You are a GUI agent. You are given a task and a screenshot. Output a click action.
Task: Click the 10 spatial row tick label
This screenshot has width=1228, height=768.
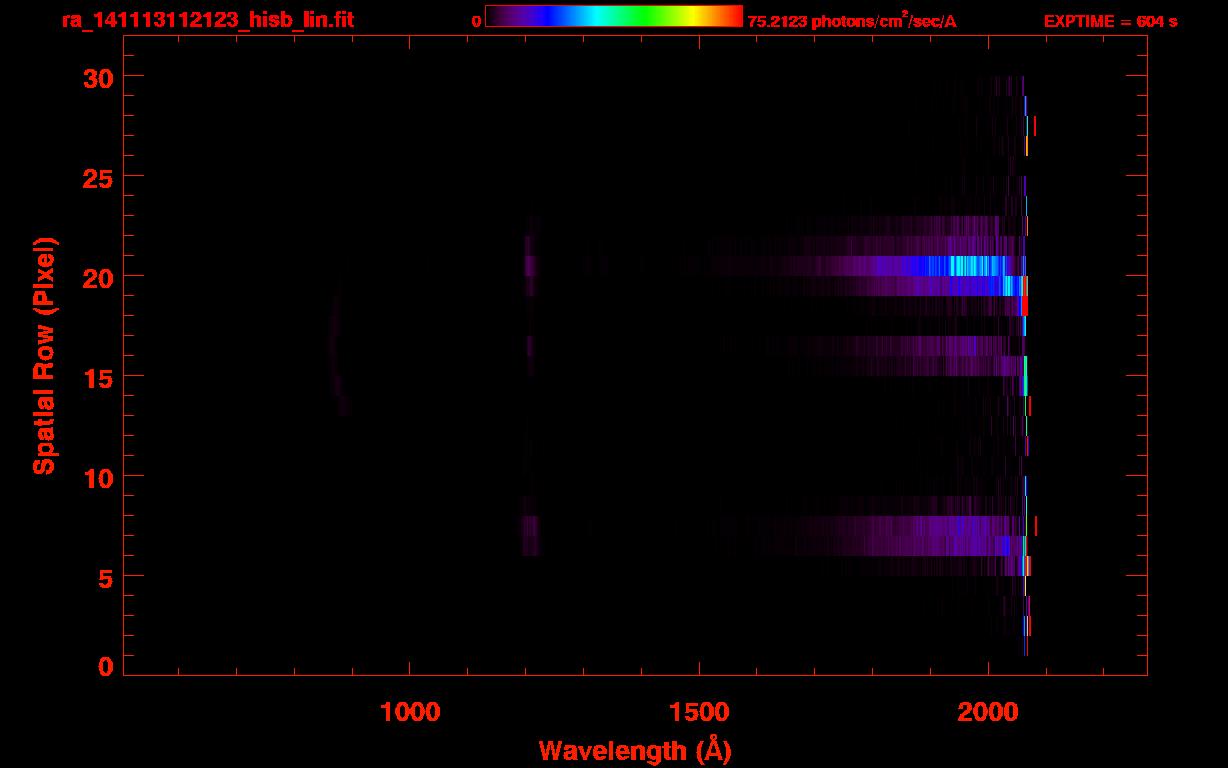(x=99, y=477)
